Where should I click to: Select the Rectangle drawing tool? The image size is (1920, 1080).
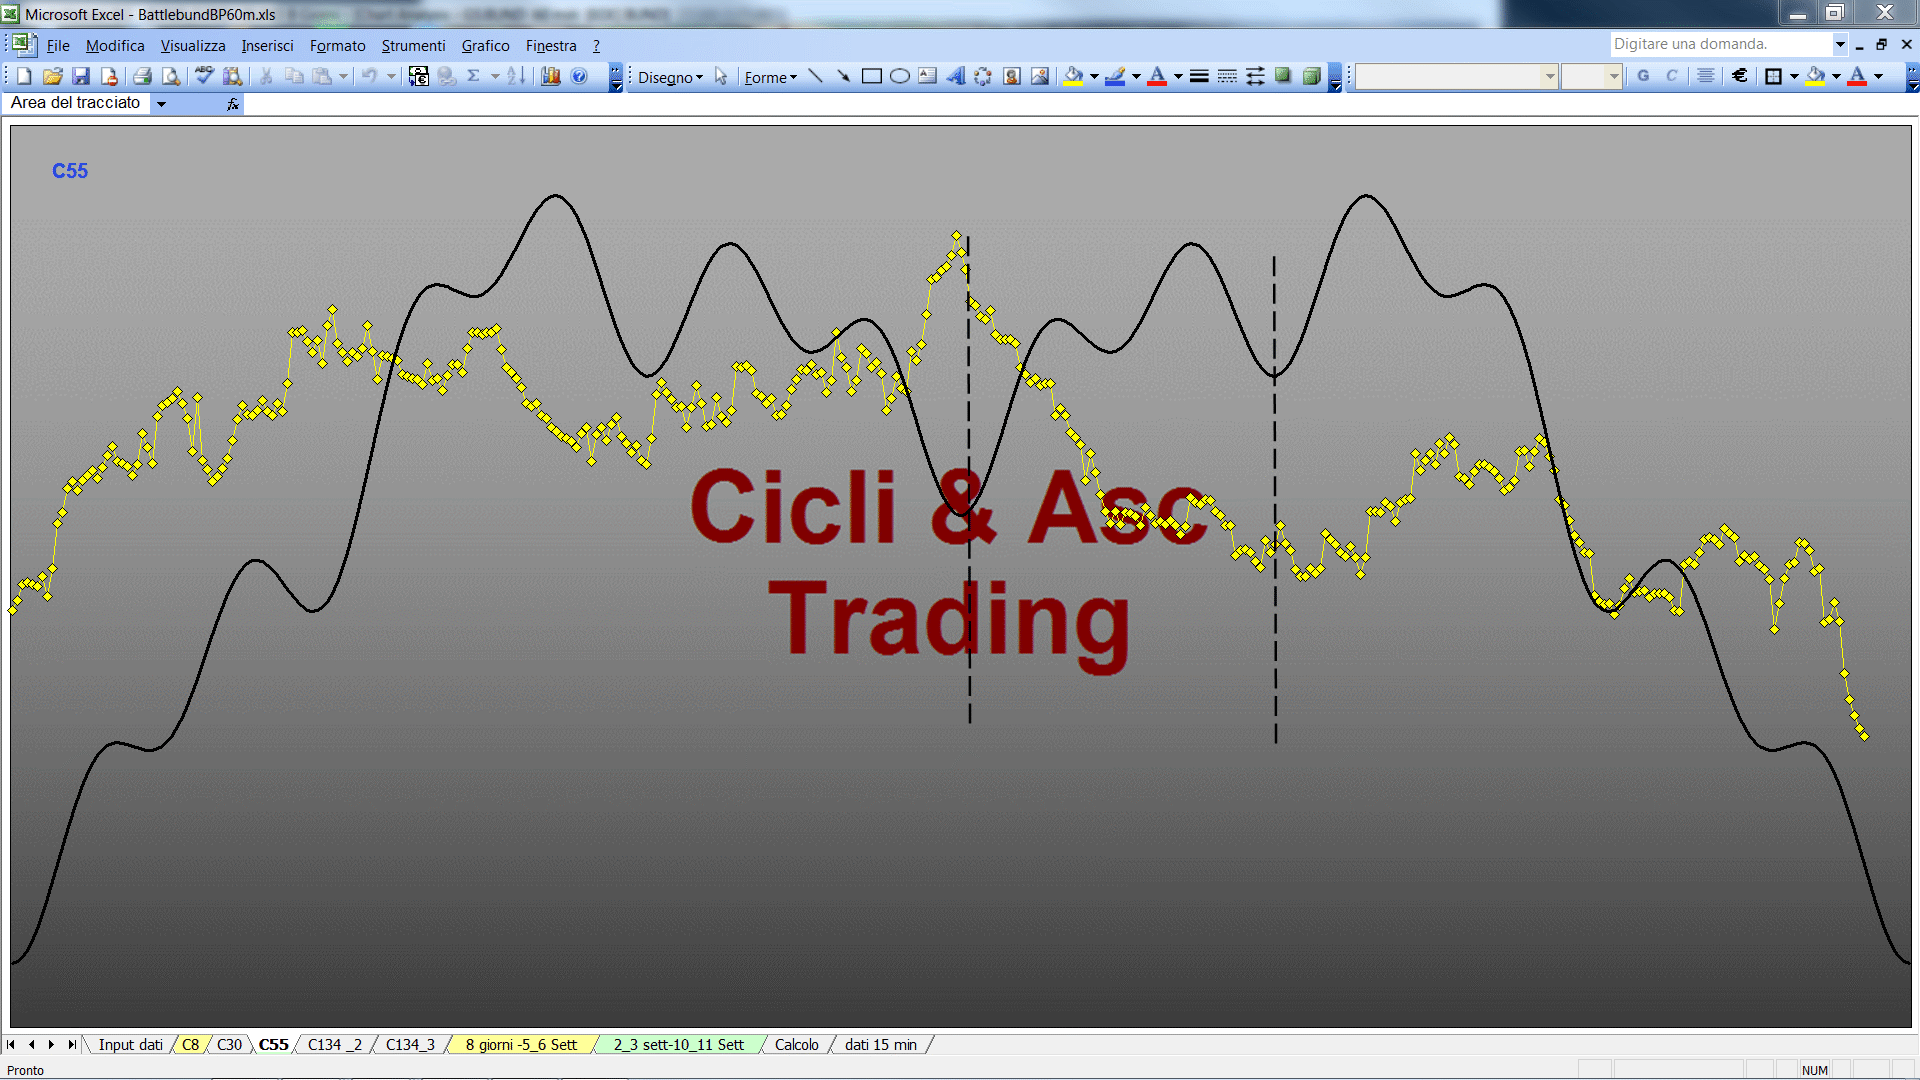(x=871, y=76)
